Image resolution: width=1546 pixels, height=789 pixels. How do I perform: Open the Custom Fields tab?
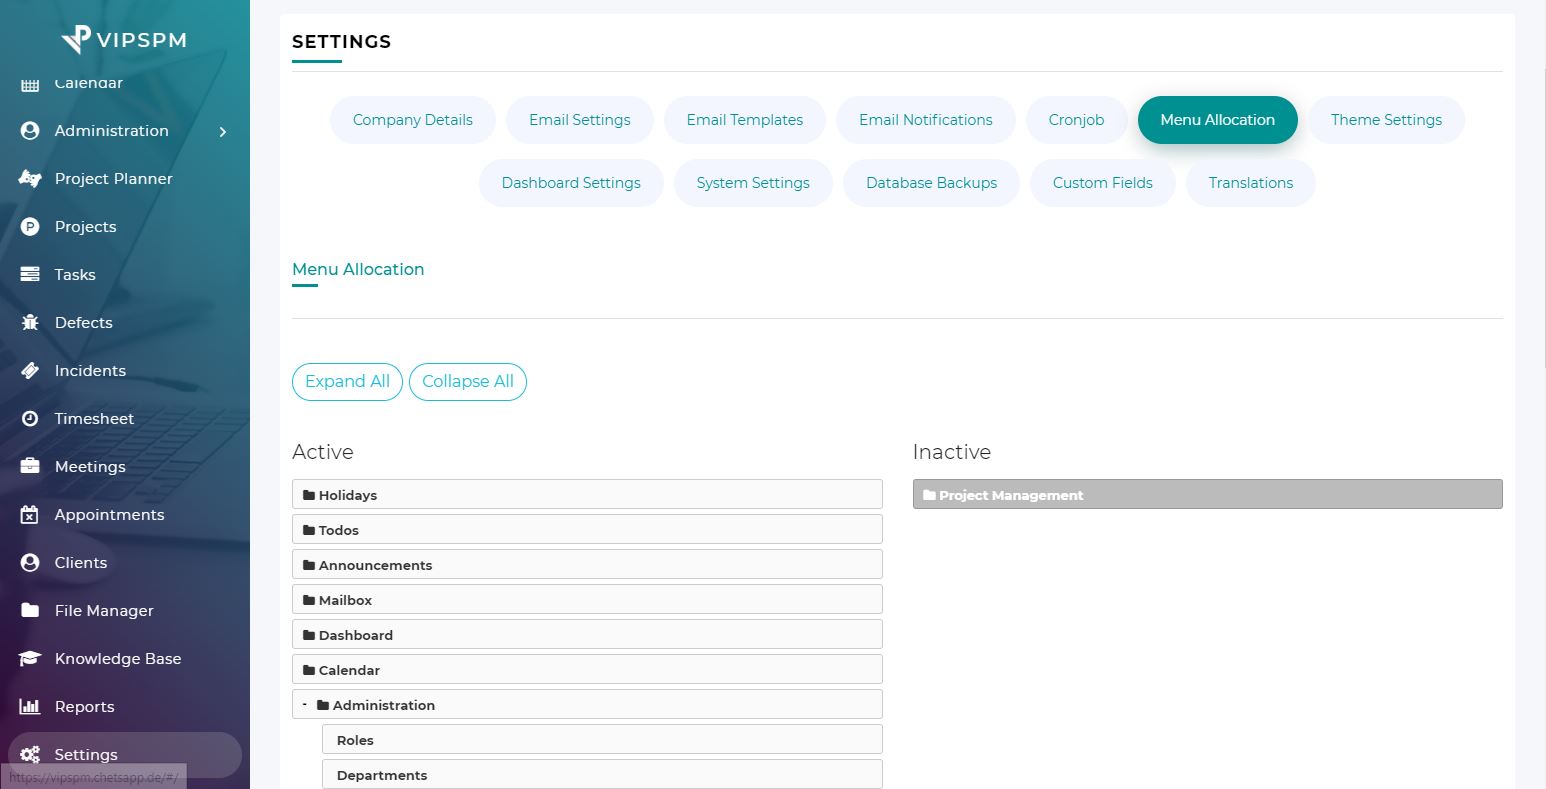tap(1103, 183)
